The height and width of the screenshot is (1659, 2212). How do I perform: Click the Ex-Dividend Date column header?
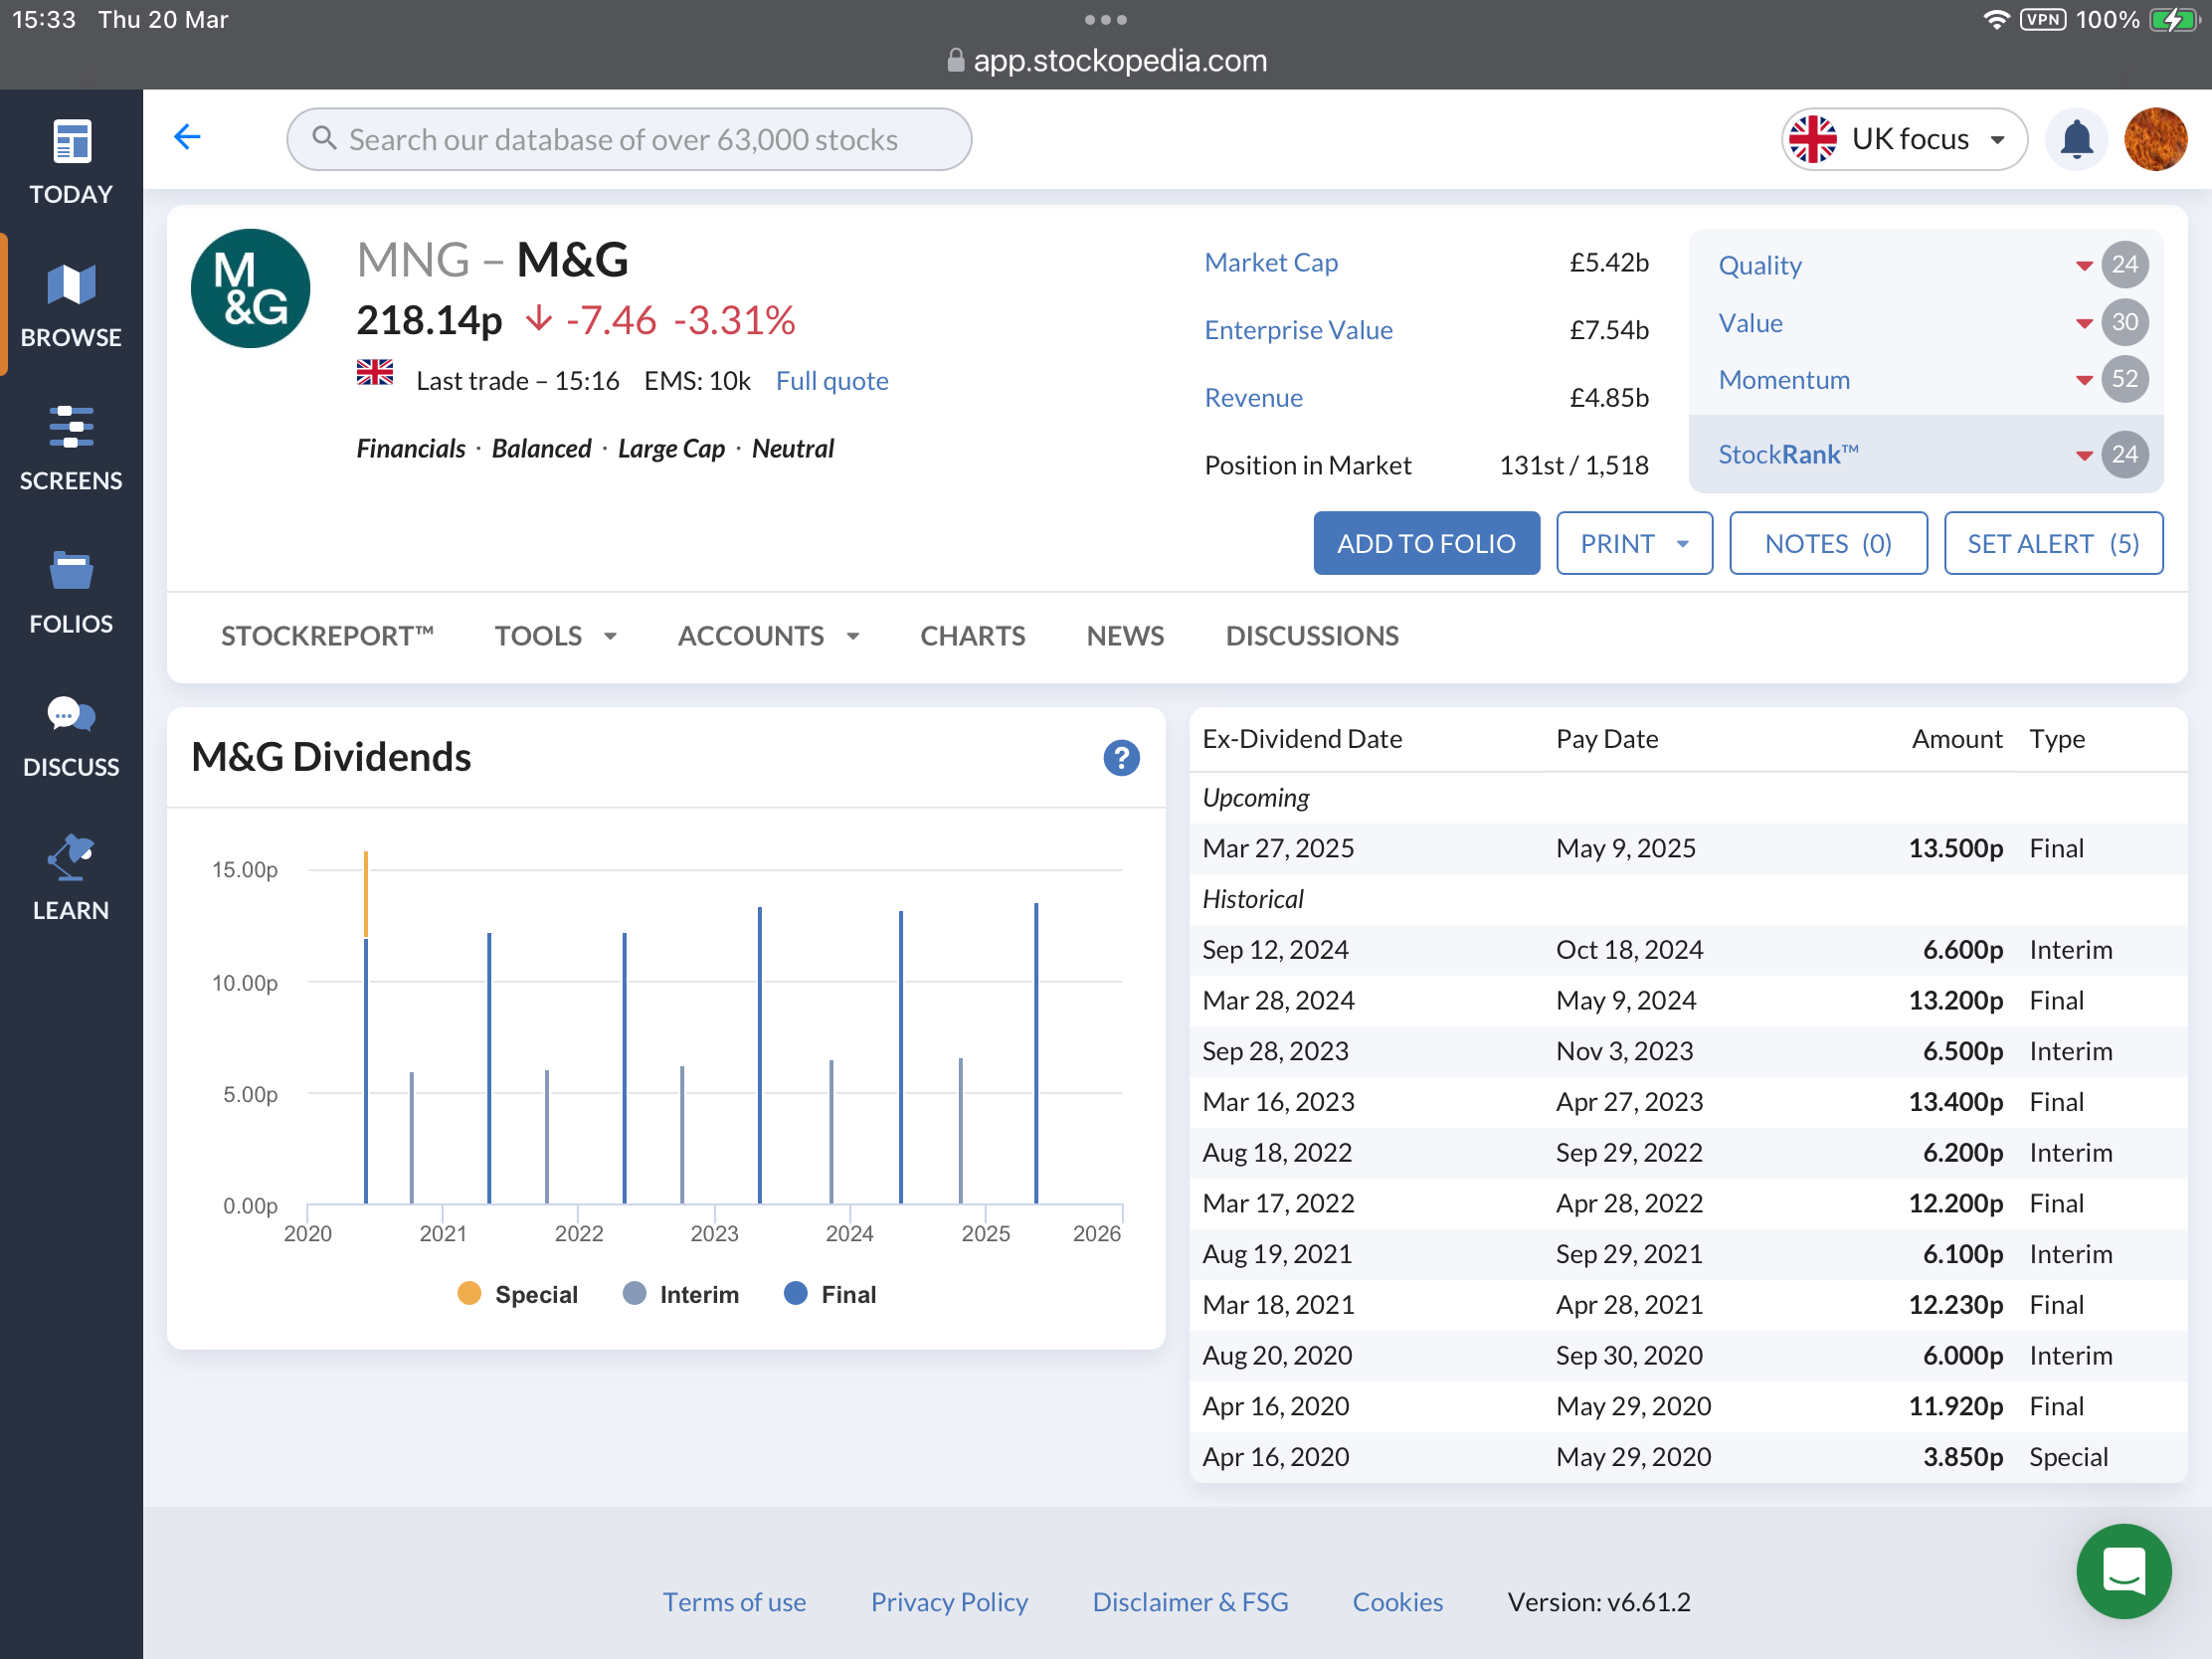(x=1301, y=738)
